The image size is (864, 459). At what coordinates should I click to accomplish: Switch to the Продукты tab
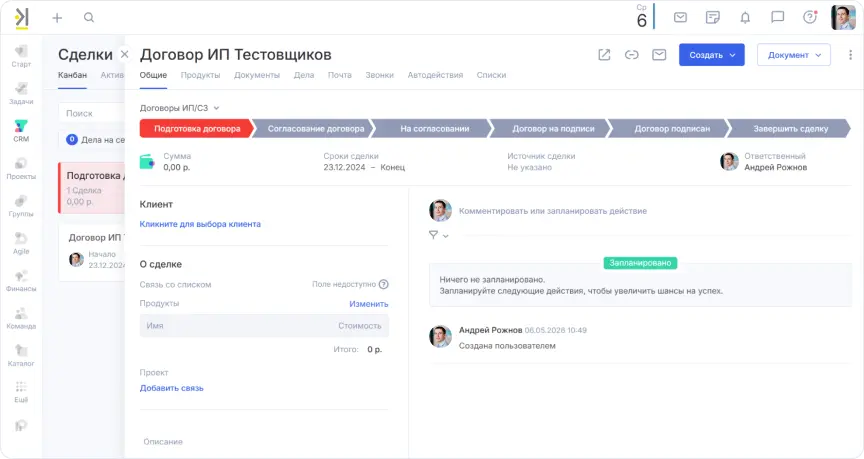tap(201, 75)
